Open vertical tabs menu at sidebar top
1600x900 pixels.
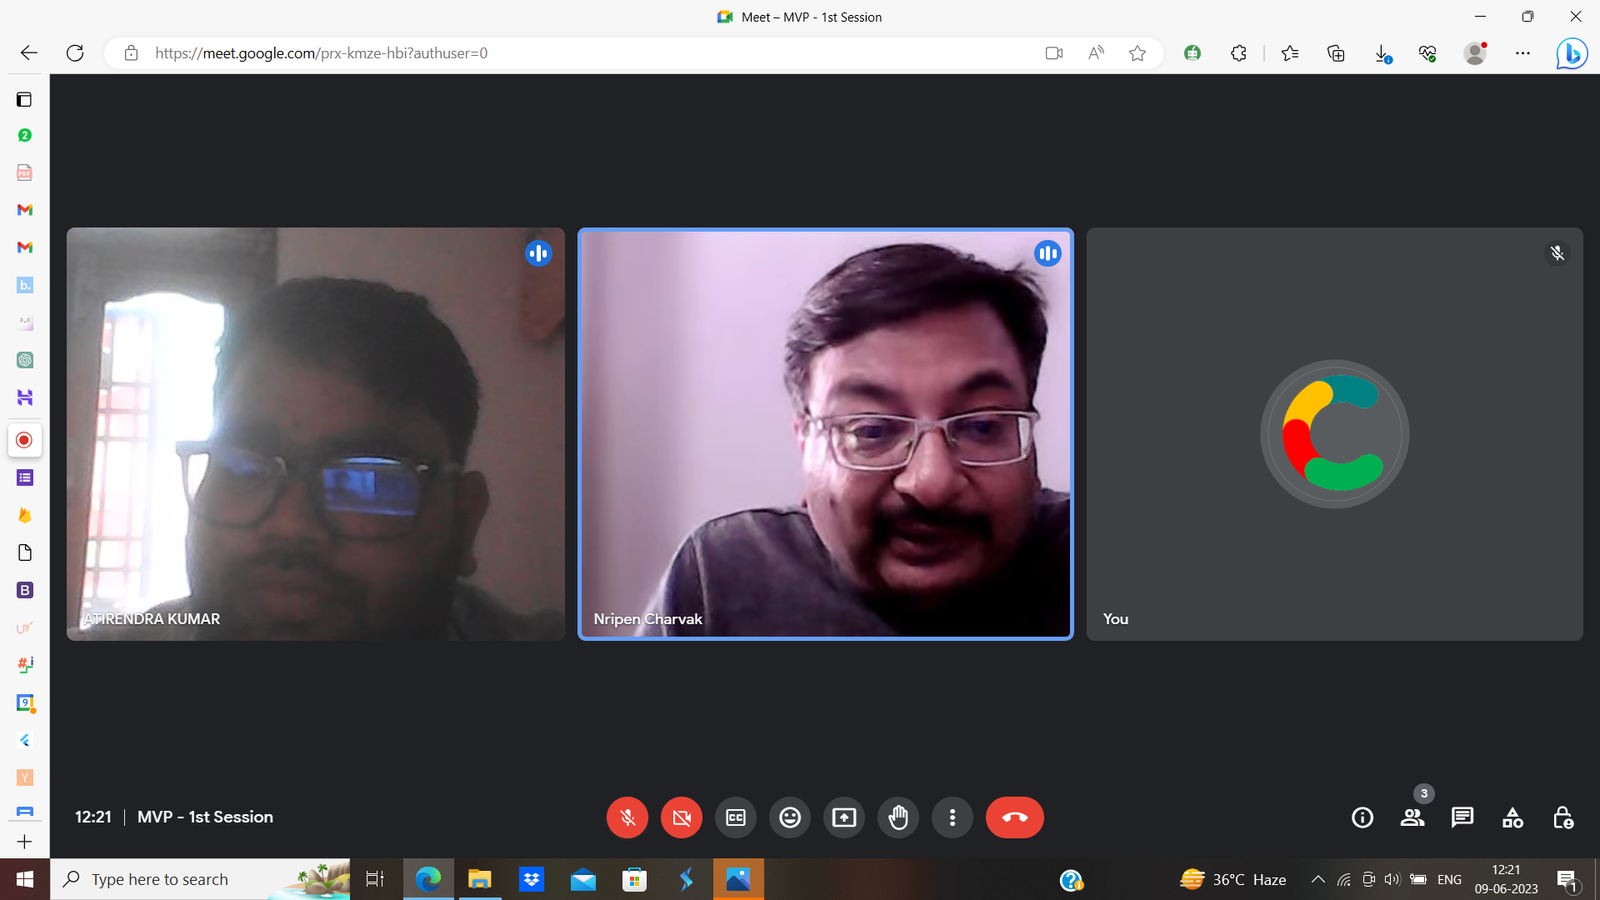coord(25,99)
